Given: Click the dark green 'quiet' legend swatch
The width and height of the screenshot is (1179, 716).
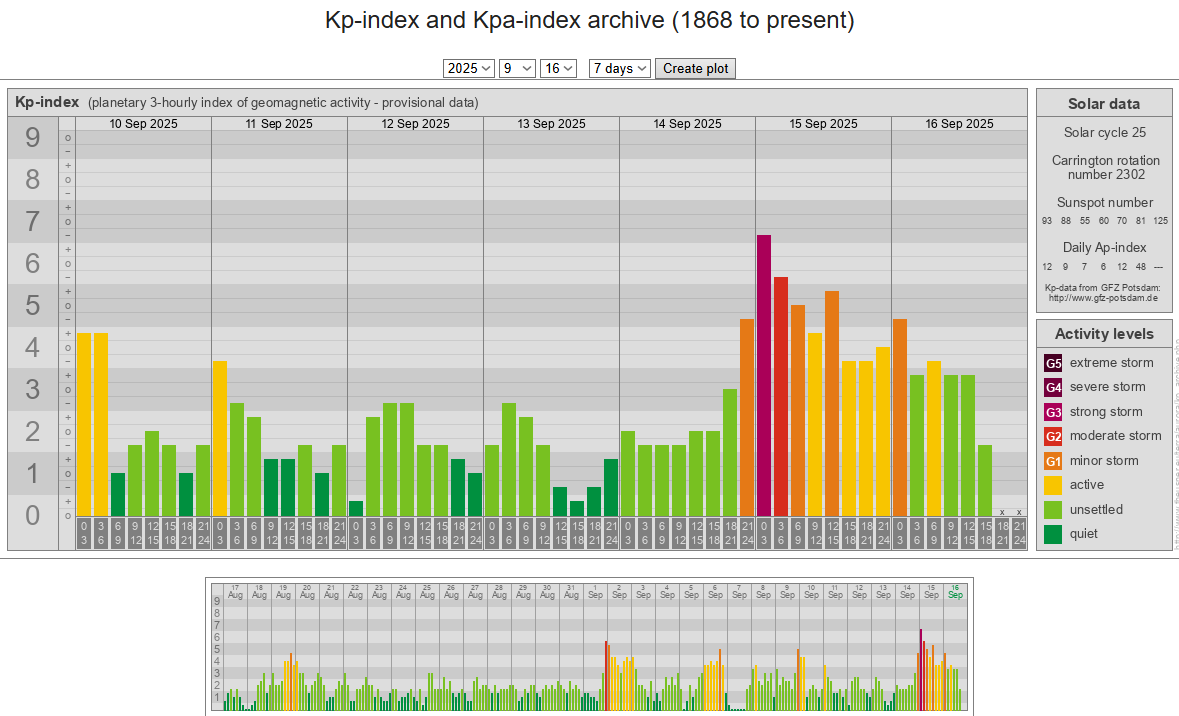Looking at the screenshot, I should 1053,534.
